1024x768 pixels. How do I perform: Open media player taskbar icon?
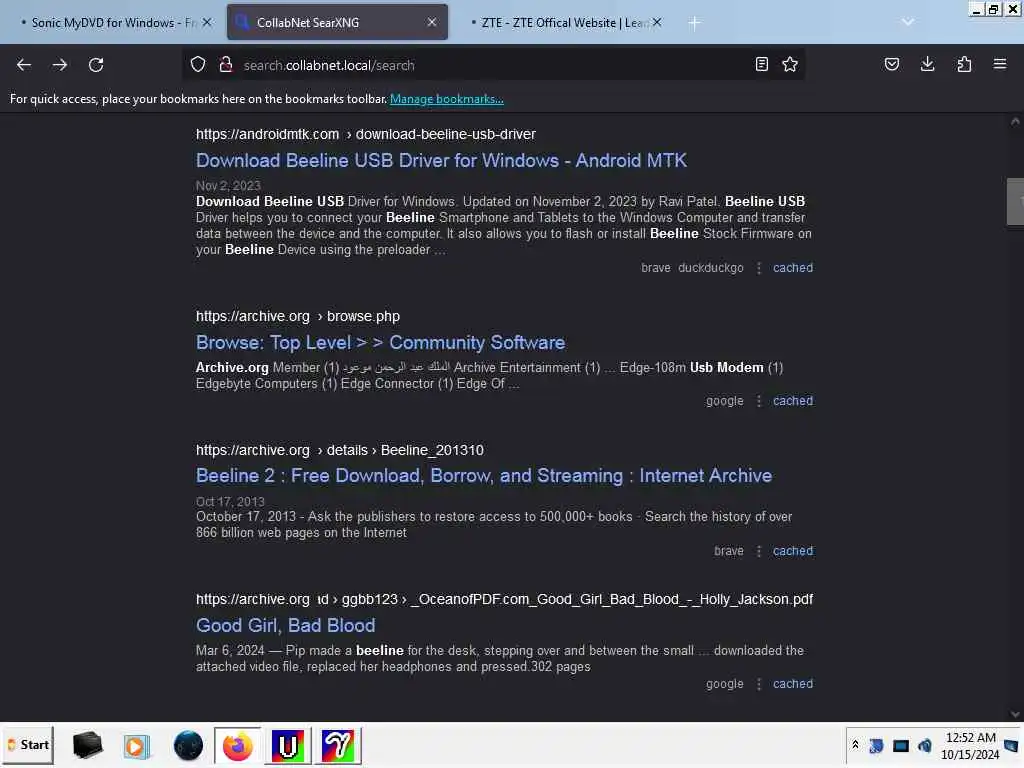click(136, 745)
